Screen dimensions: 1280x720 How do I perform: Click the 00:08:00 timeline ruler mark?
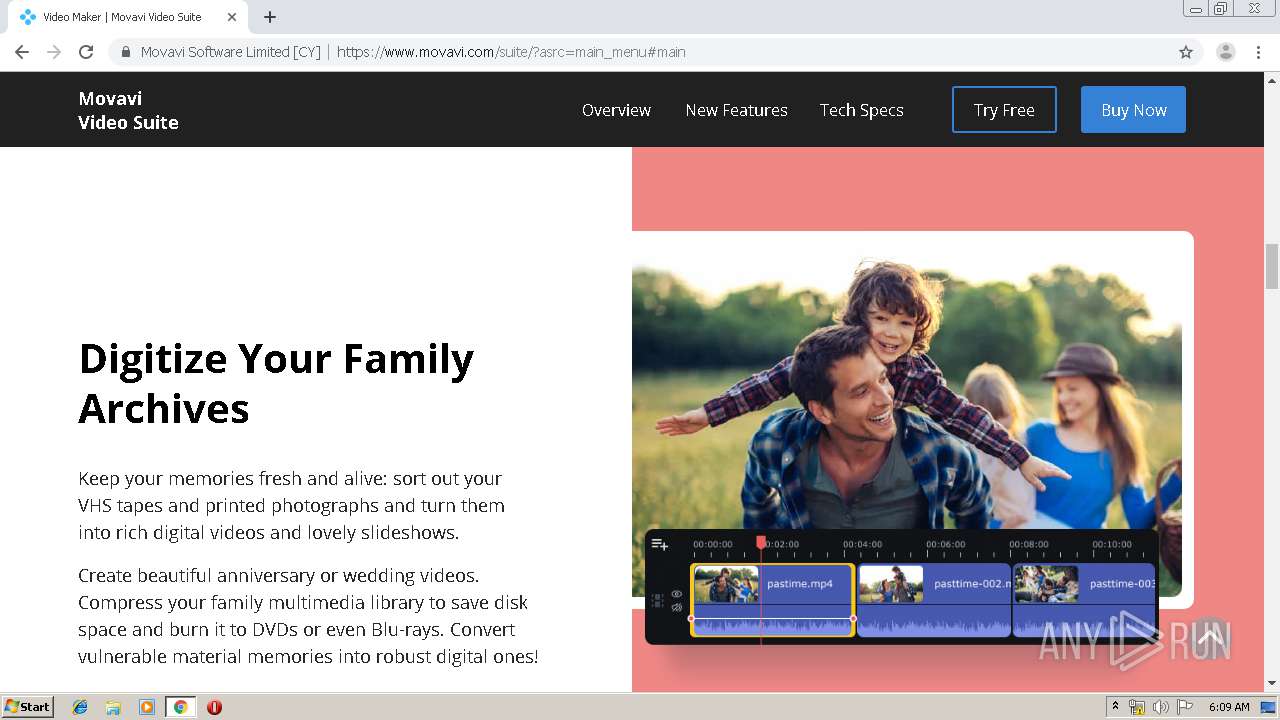1028,545
